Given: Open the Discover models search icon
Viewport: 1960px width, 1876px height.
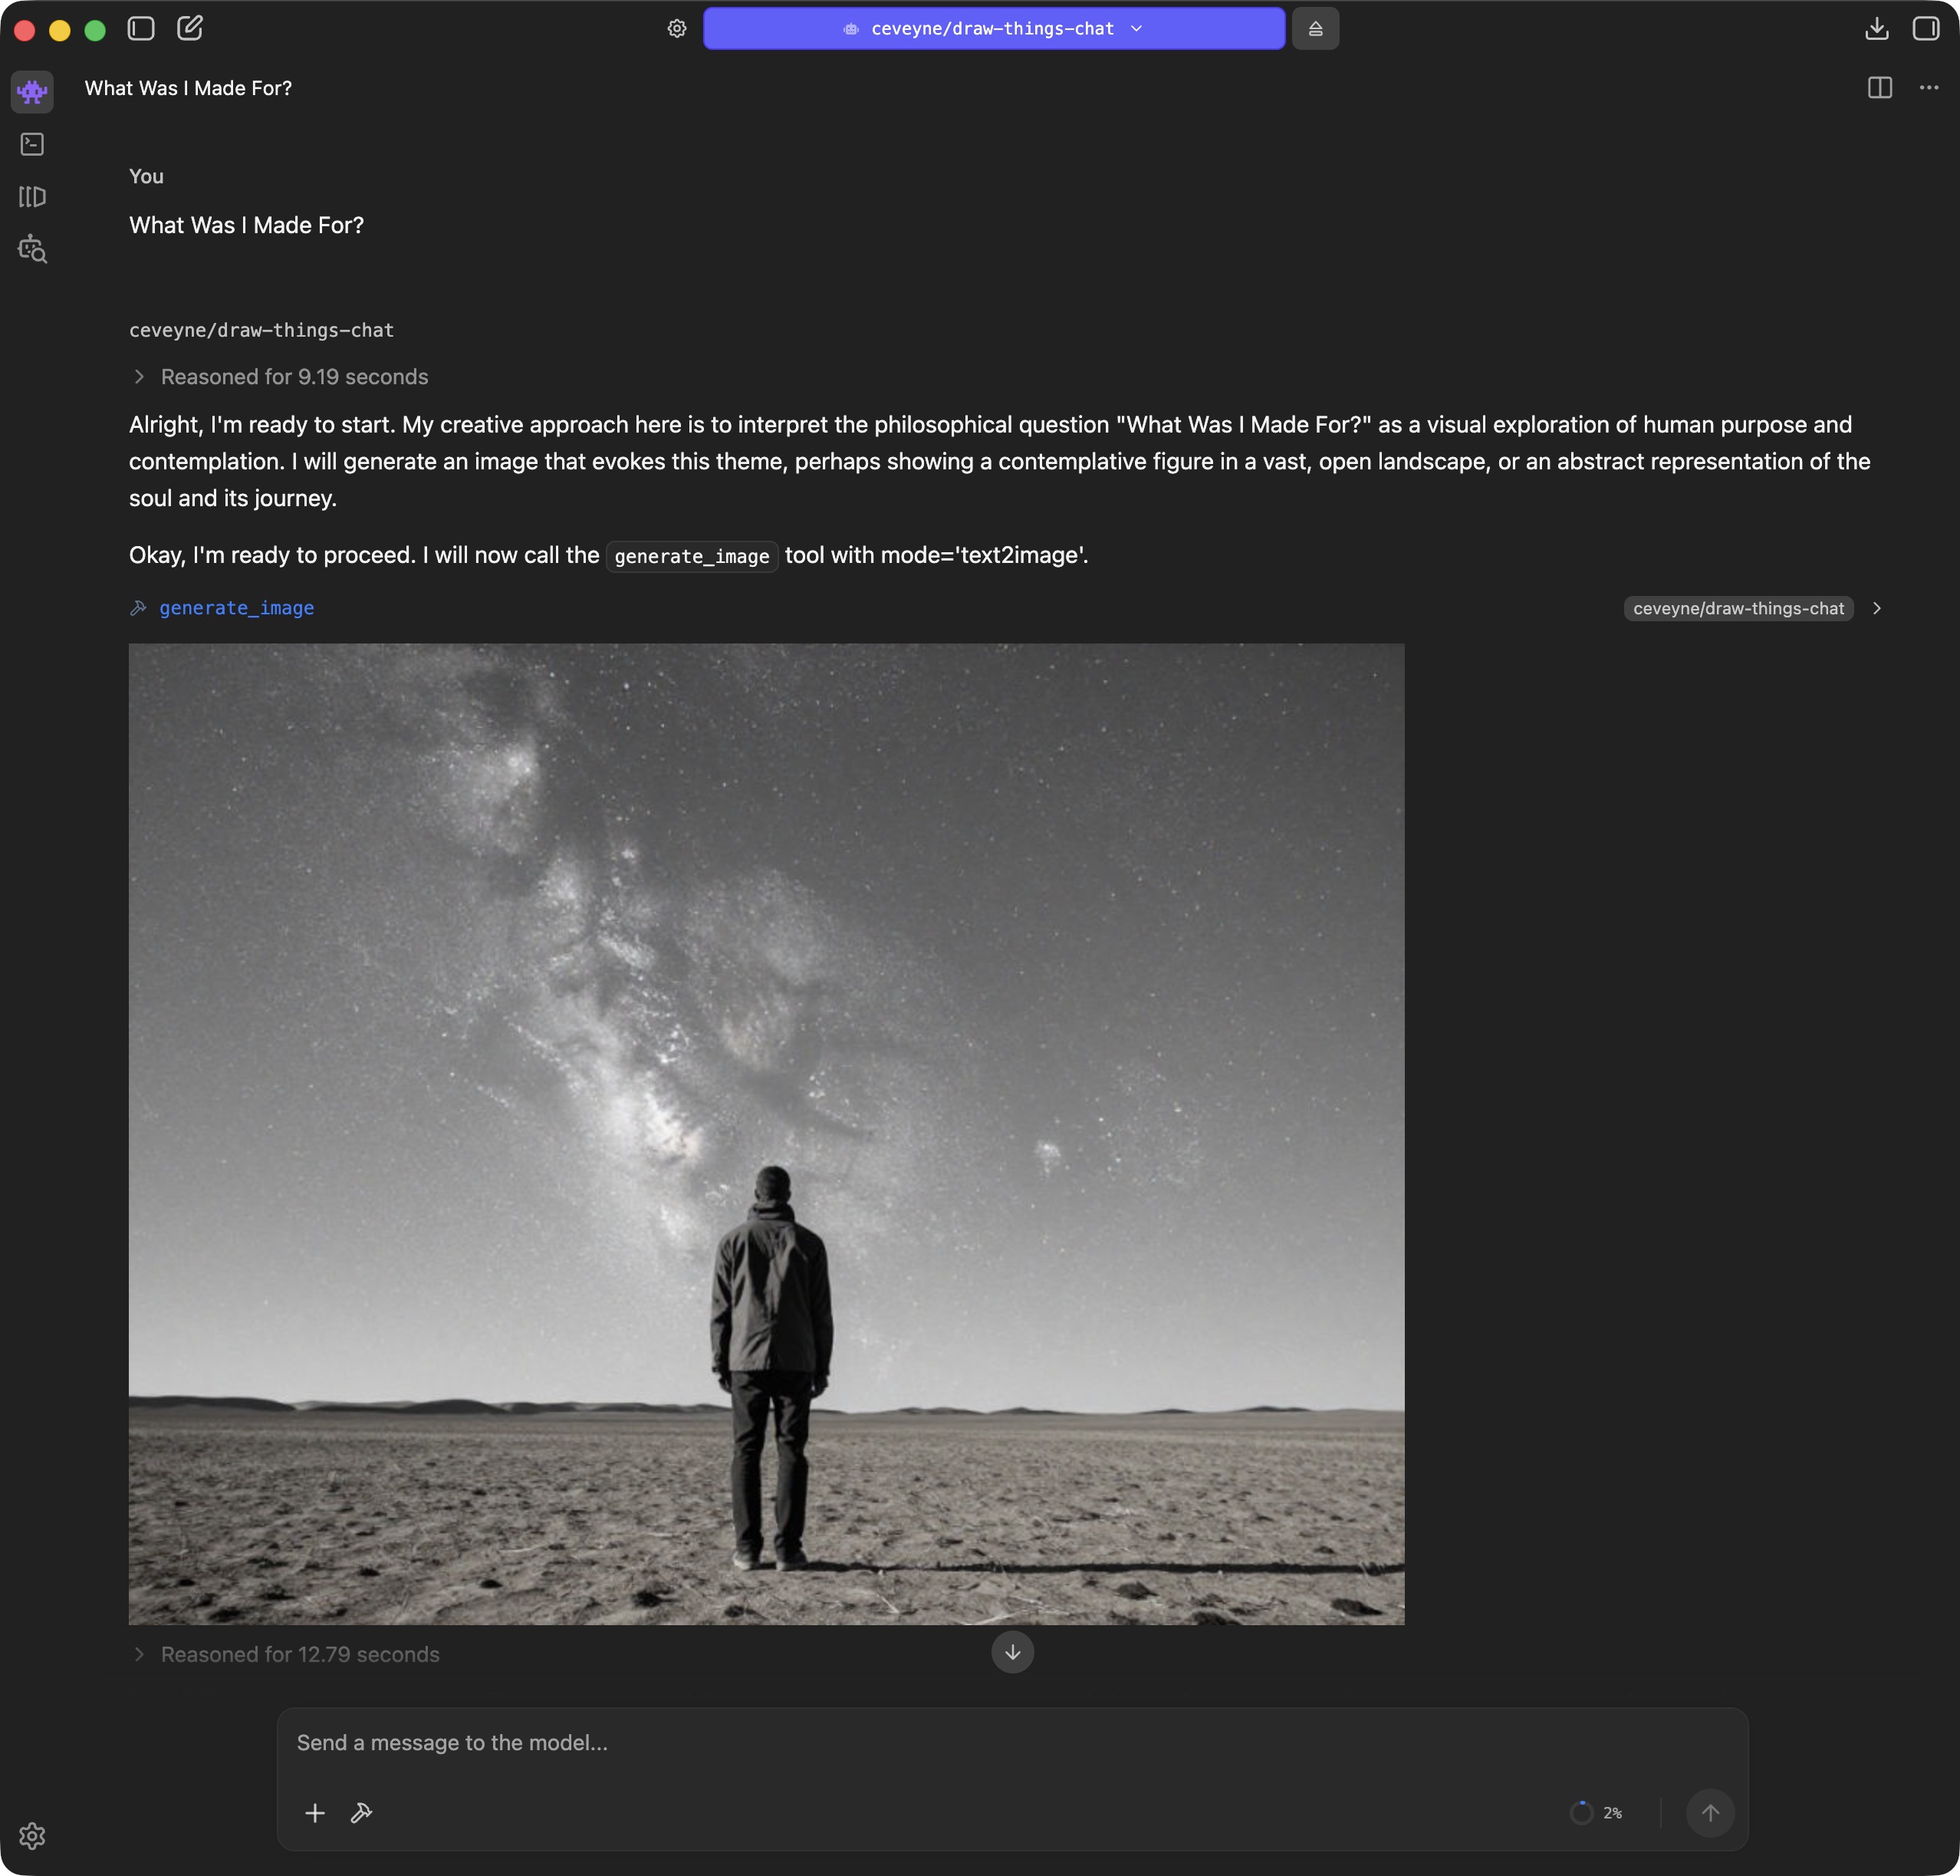Looking at the screenshot, I should [x=32, y=249].
